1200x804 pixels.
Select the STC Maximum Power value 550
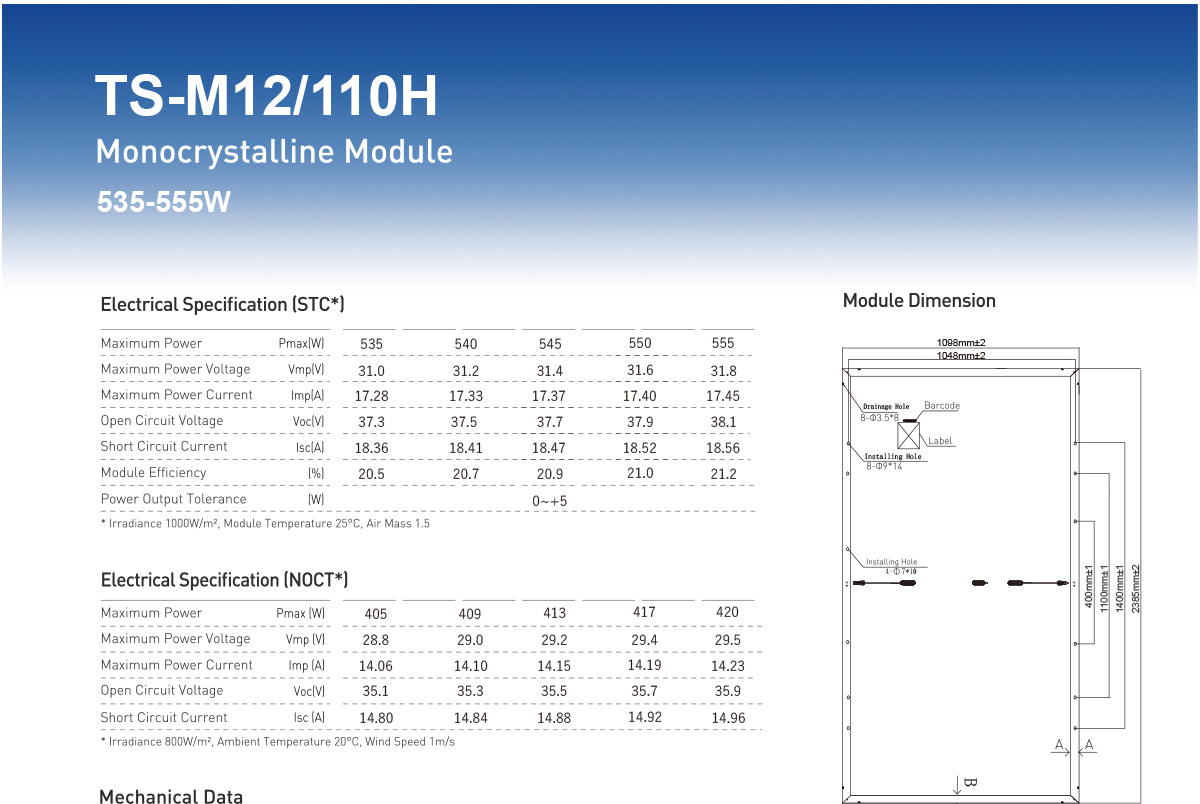(640, 342)
